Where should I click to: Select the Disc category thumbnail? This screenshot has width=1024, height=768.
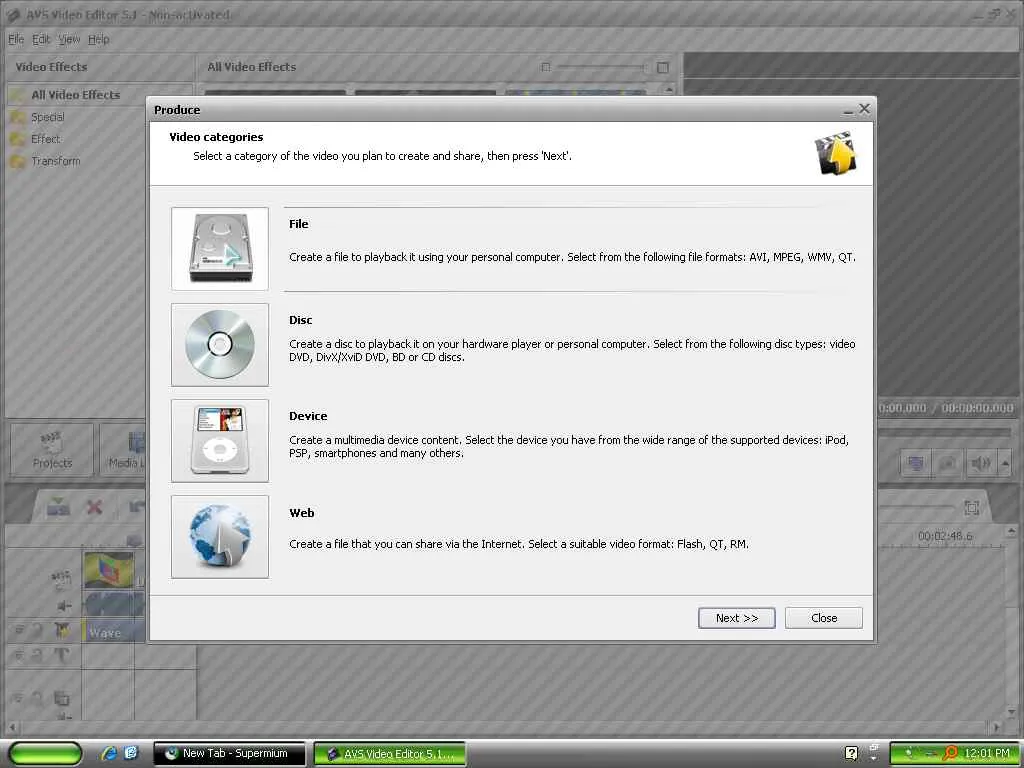point(220,345)
